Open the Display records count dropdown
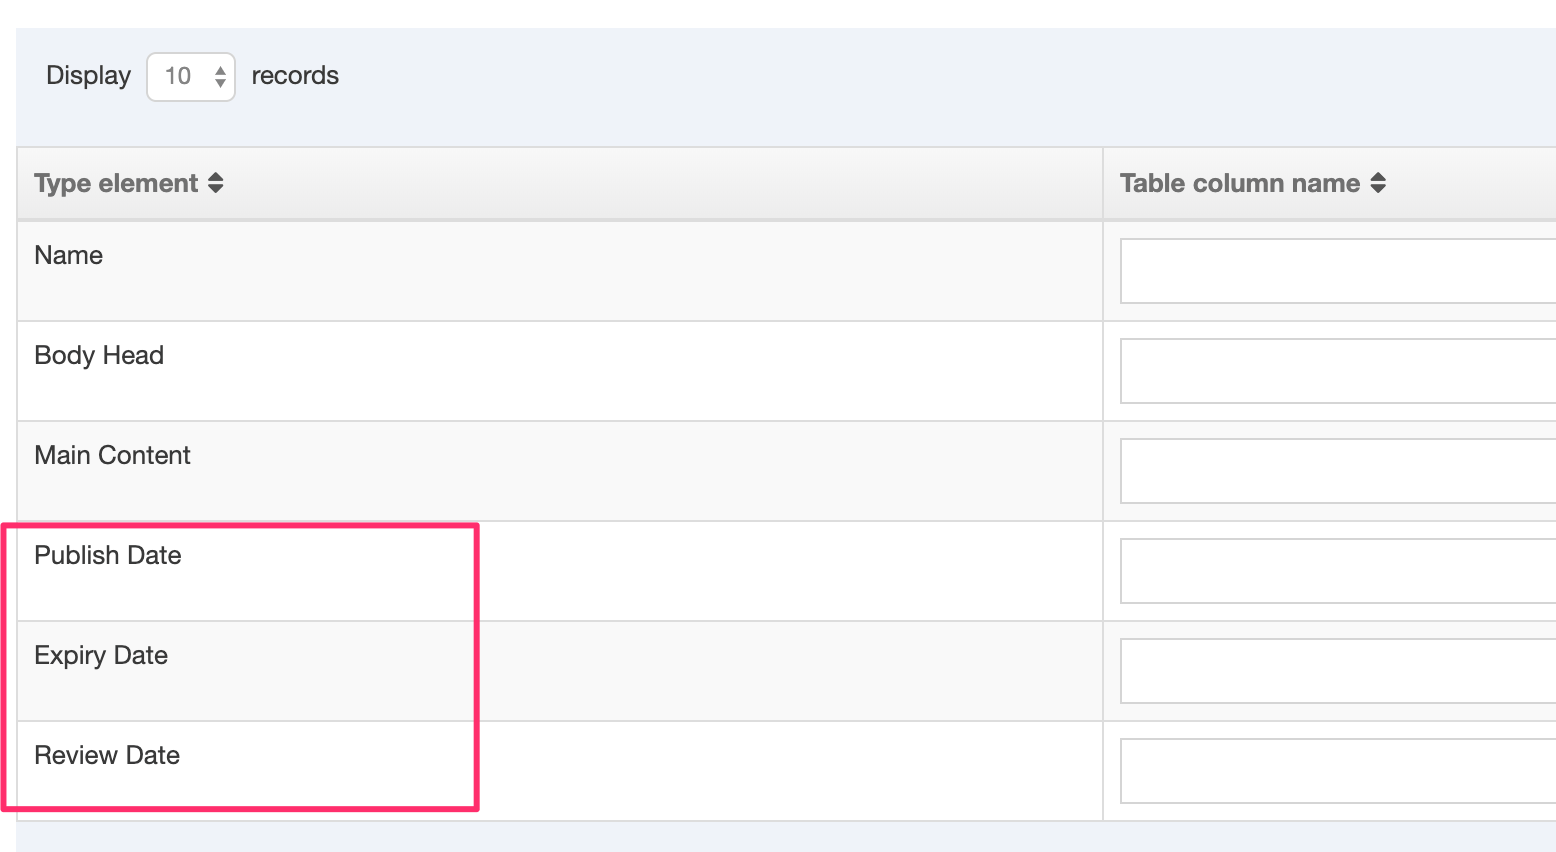This screenshot has width=1556, height=852. tap(190, 77)
